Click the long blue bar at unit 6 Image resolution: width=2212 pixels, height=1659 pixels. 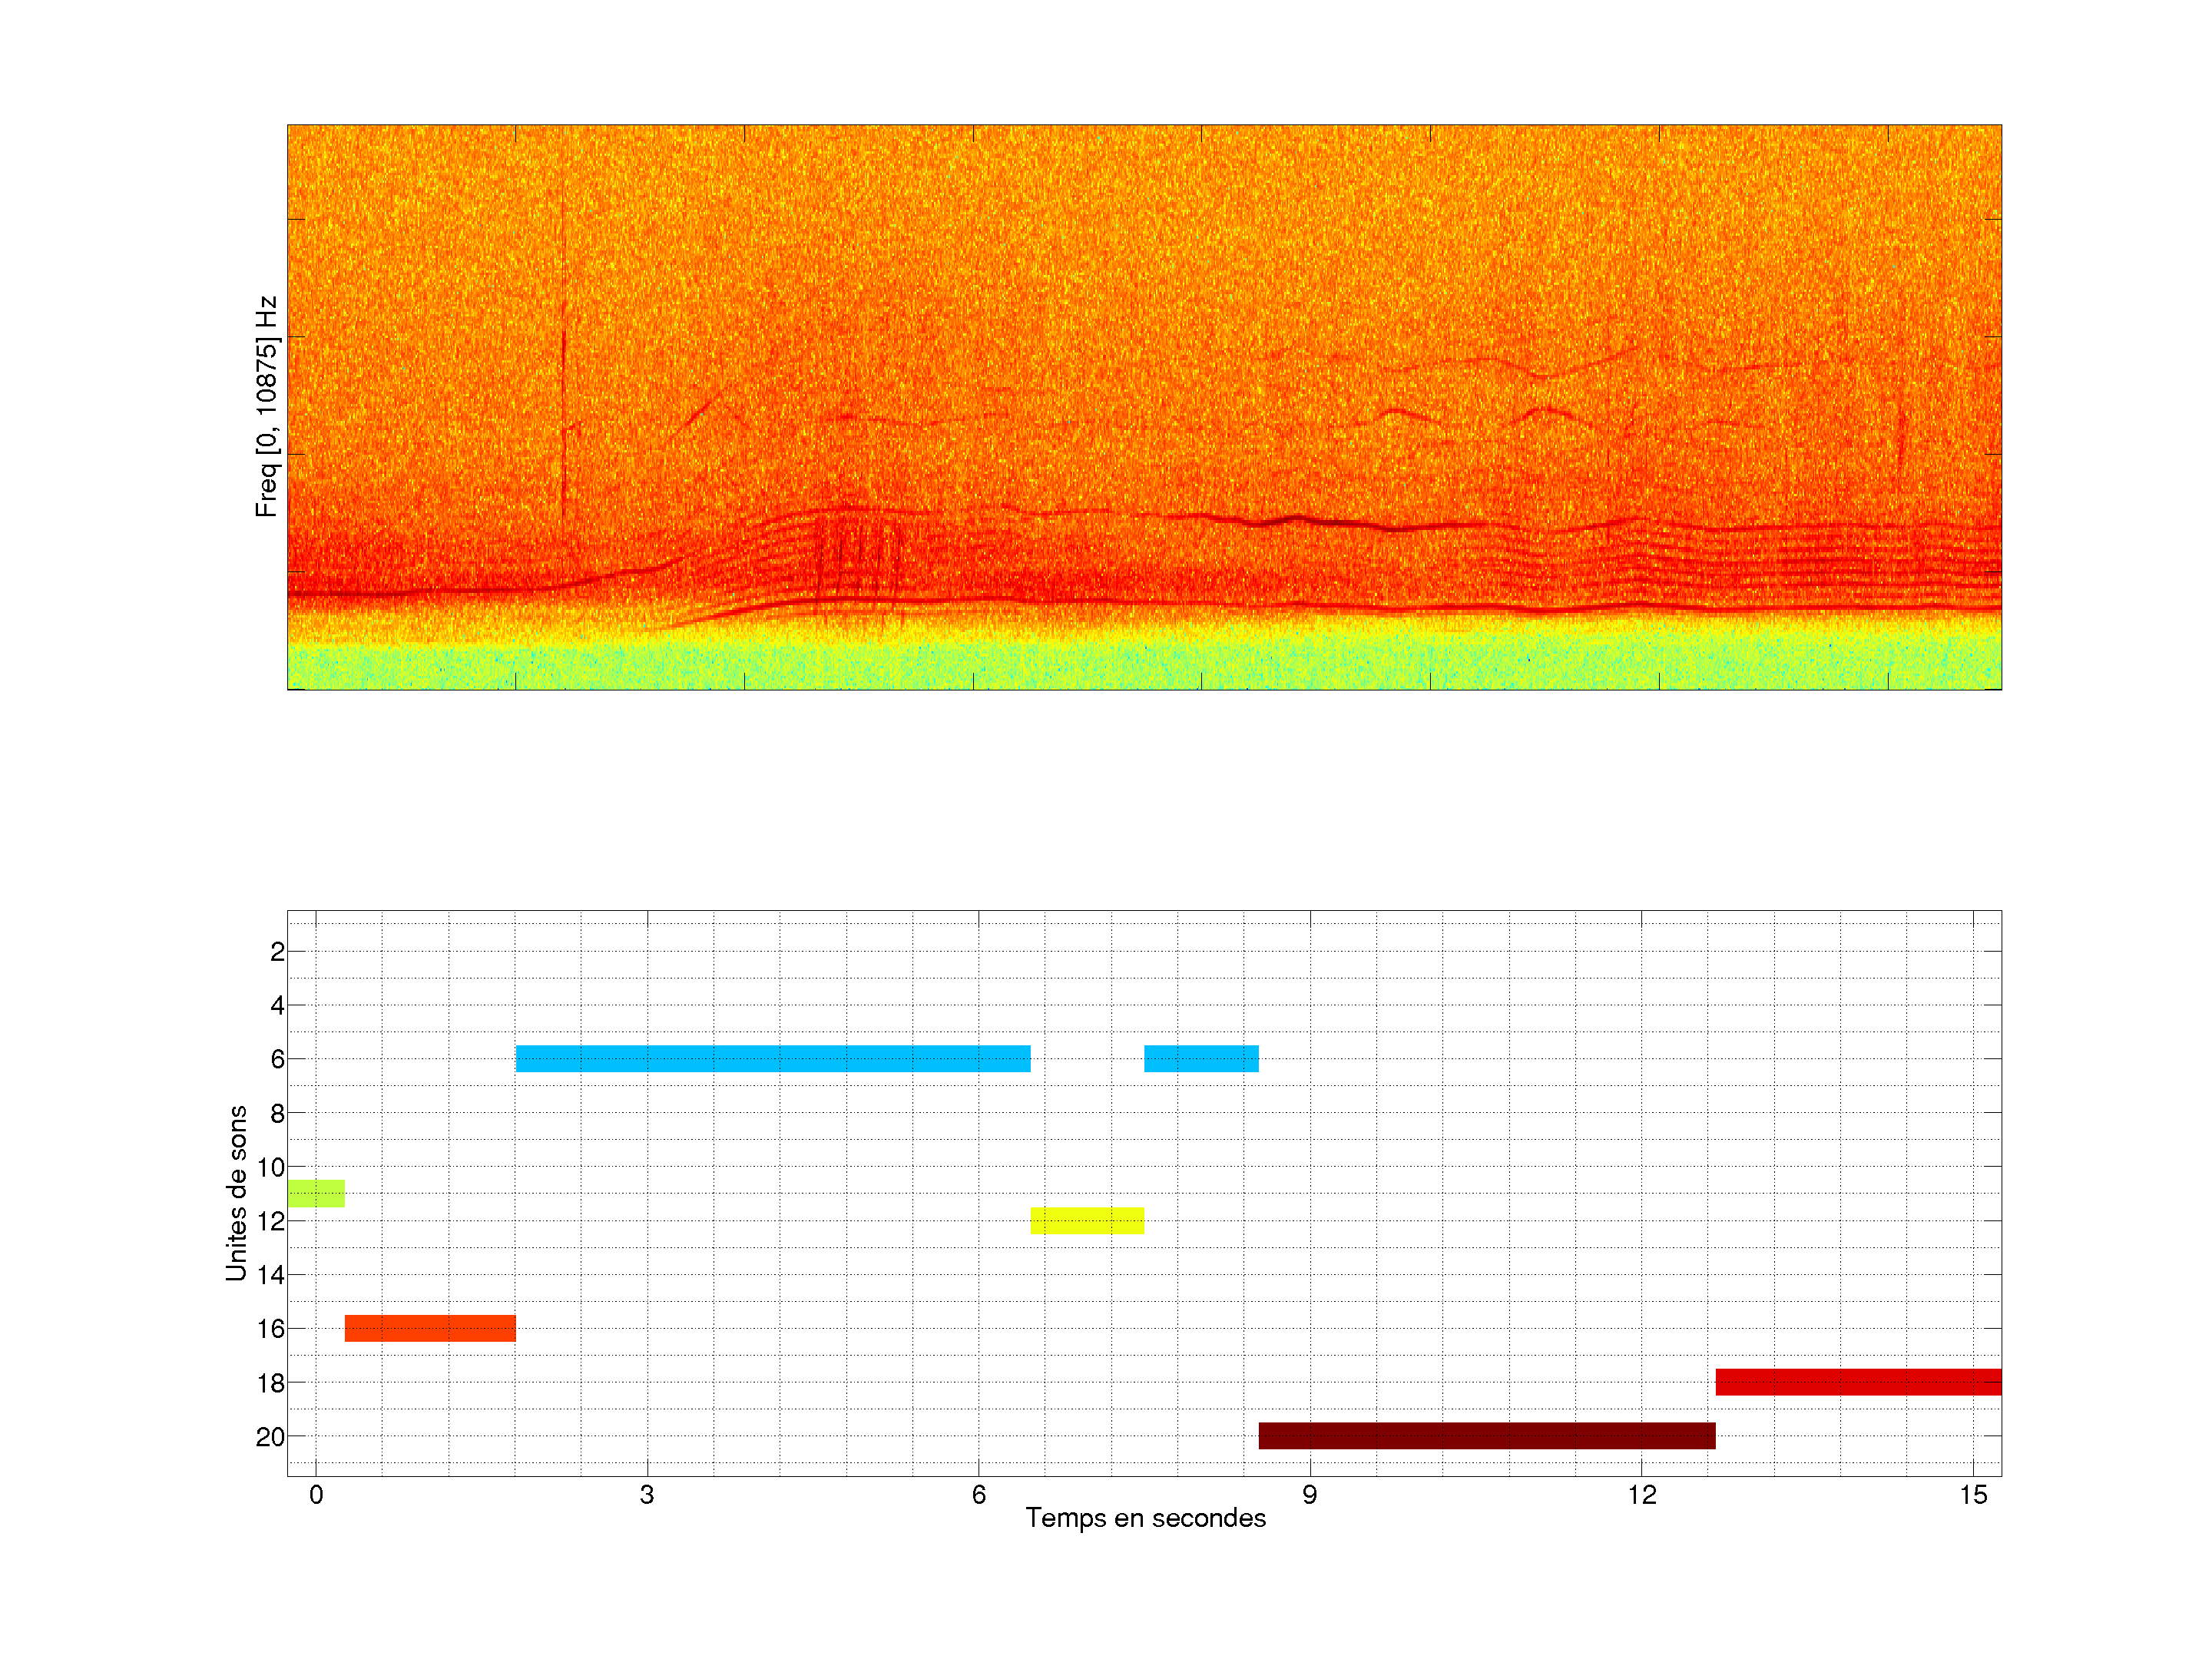(x=772, y=1058)
